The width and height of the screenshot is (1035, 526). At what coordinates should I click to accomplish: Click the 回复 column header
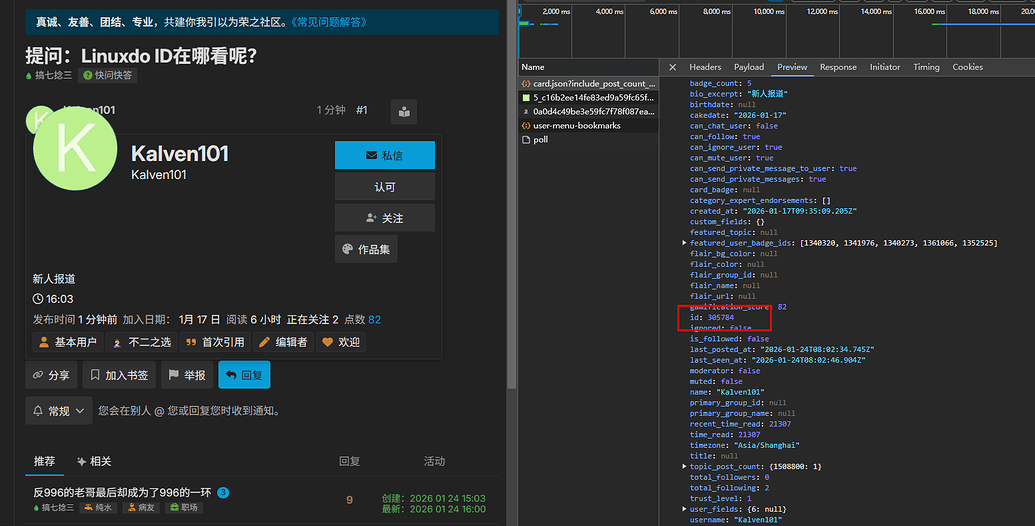pos(349,461)
